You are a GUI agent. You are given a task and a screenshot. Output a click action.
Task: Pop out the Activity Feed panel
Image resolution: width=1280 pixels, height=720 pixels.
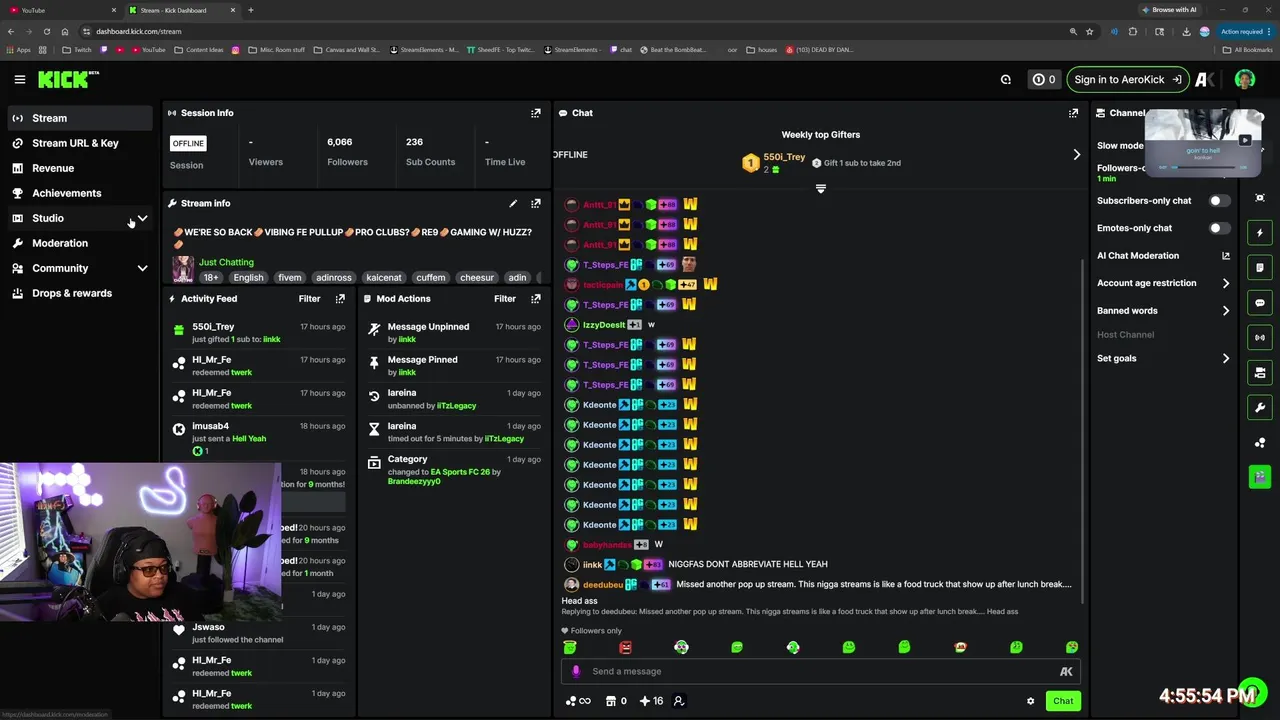tap(340, 298)
